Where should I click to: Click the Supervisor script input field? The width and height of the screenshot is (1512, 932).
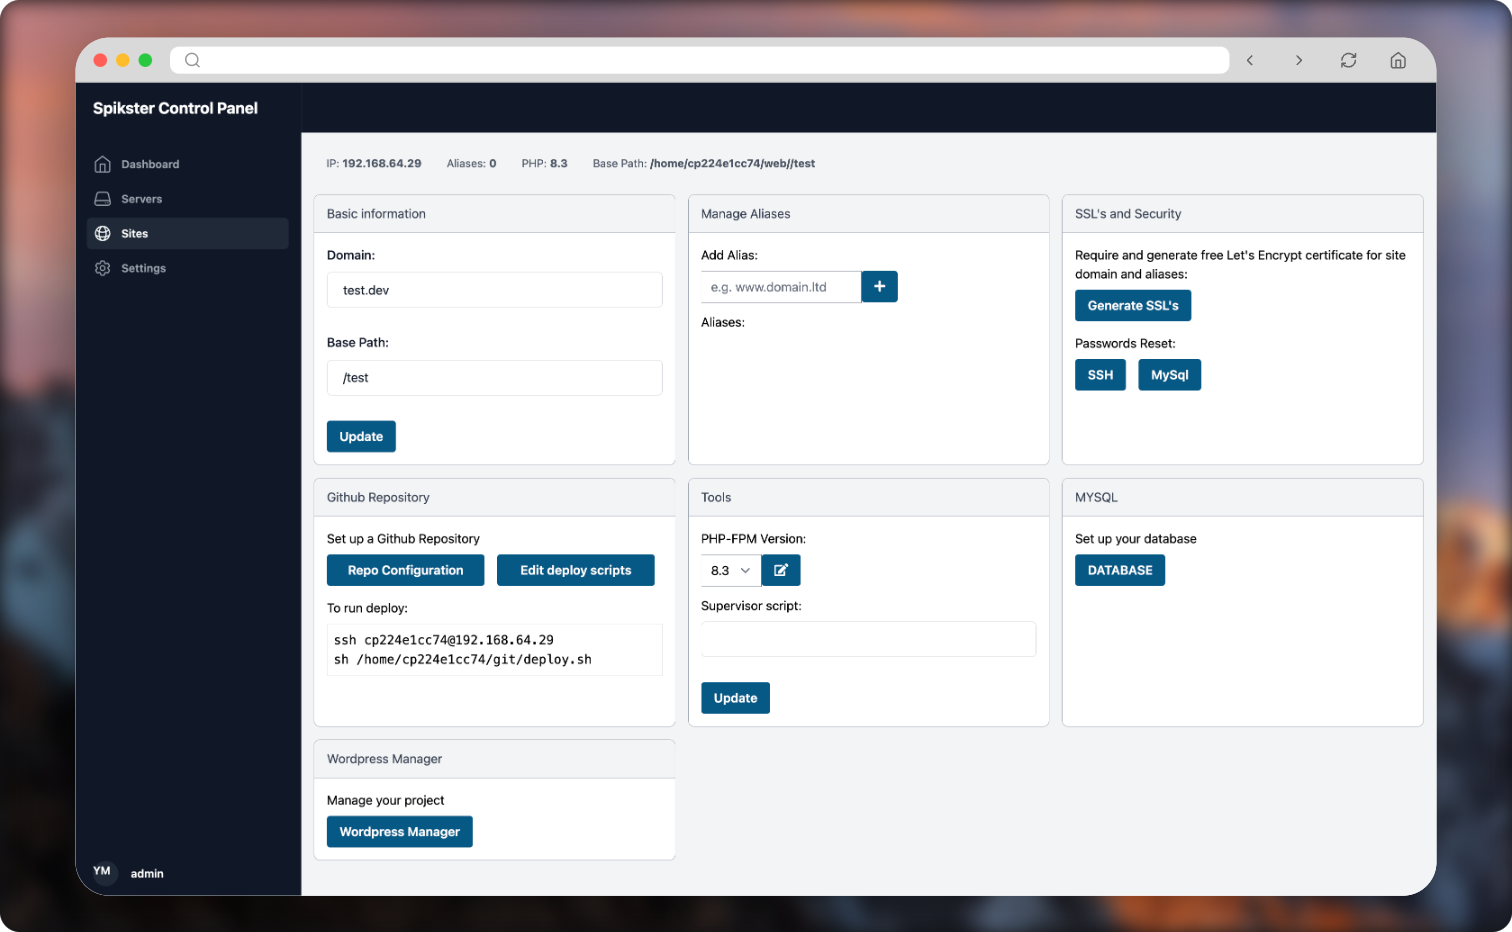pyautogui.click(x=868, y=639)
